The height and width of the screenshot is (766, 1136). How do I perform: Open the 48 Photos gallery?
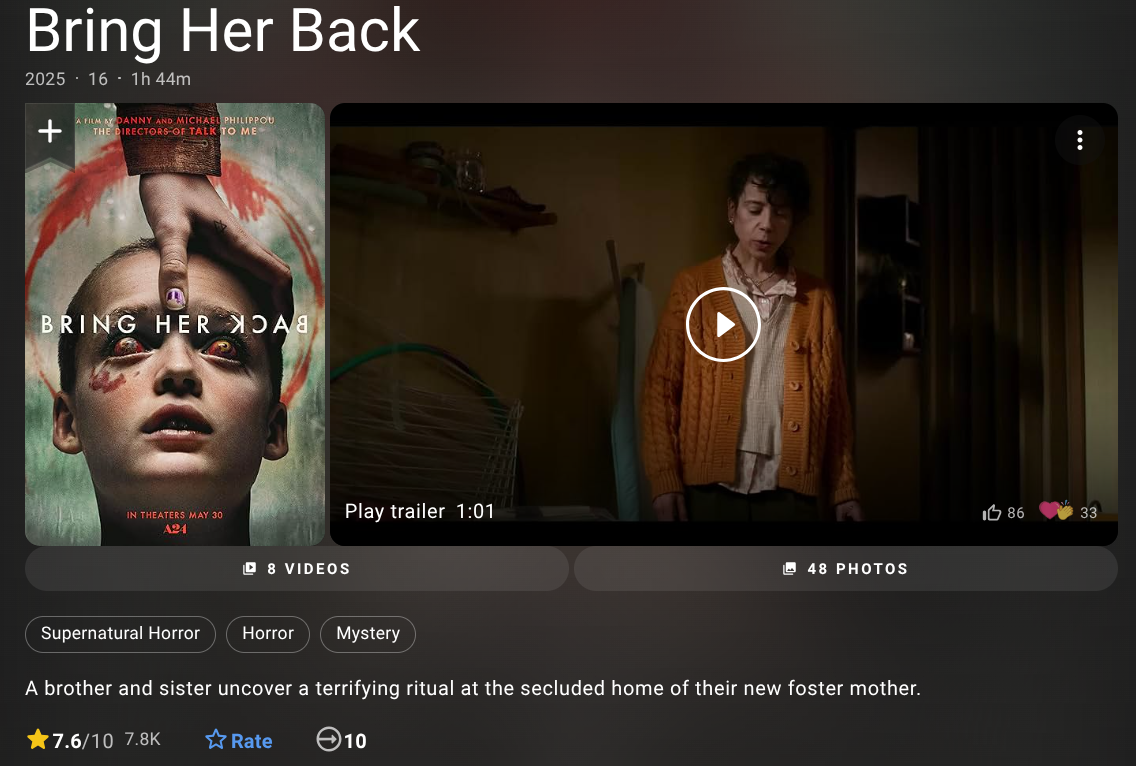pos(845,569)
